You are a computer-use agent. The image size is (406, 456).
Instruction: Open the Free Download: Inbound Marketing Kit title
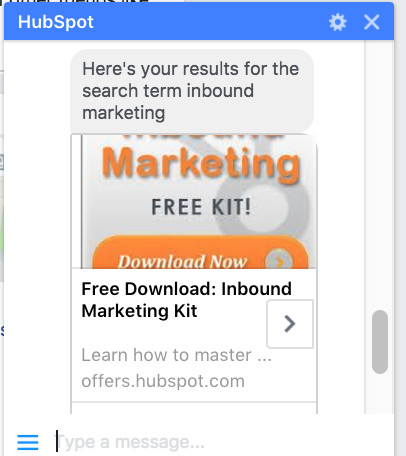coord(186,300)
